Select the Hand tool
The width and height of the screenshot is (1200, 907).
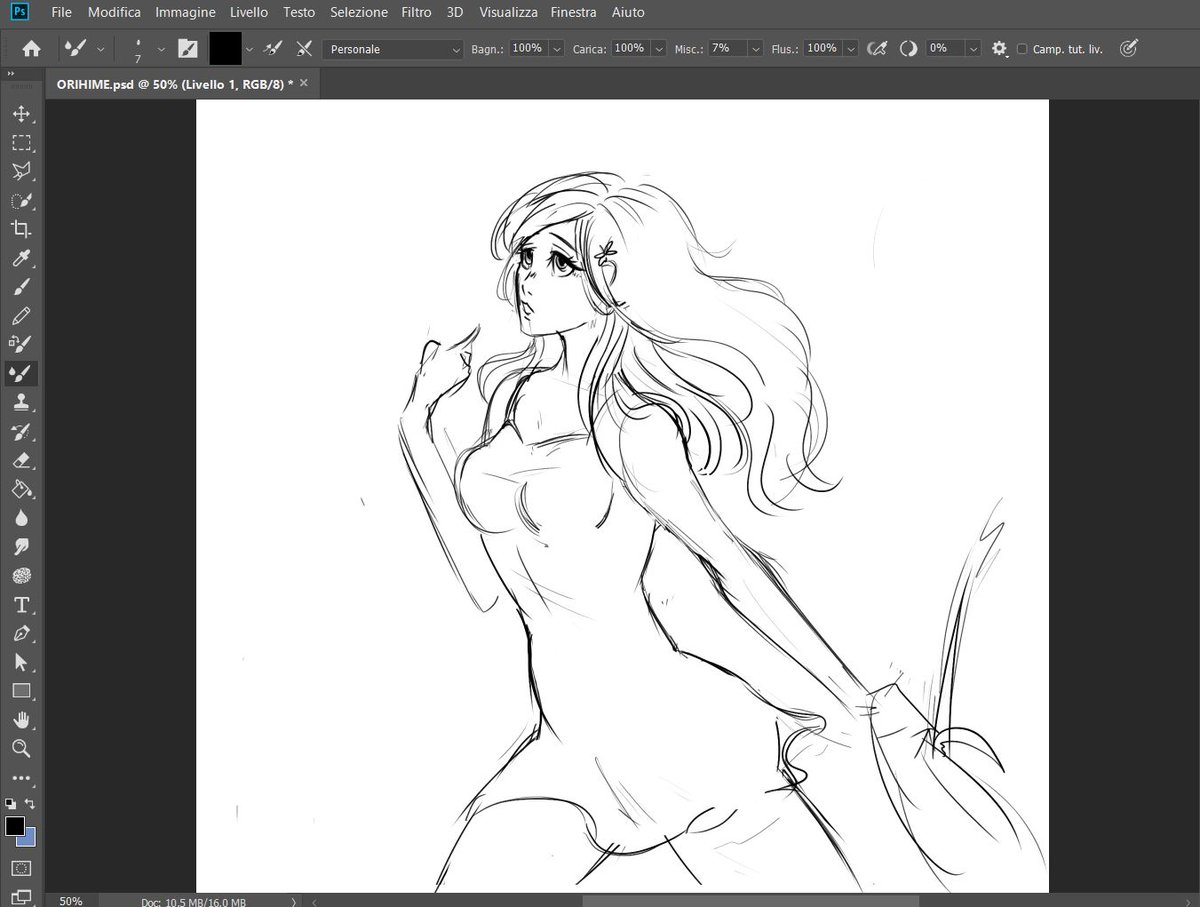(21, 720)
